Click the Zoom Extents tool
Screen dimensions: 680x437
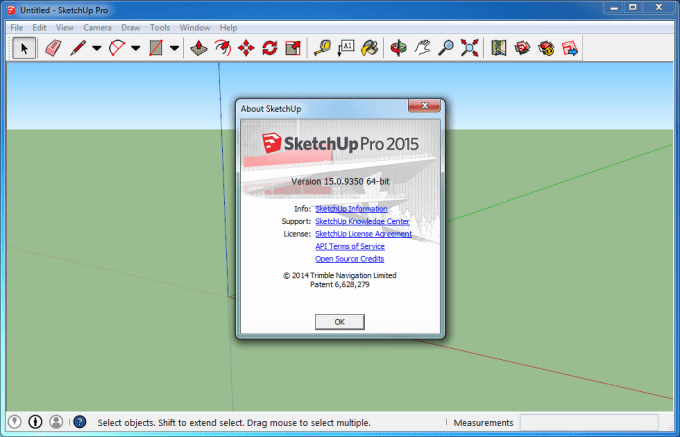point(469,48)
